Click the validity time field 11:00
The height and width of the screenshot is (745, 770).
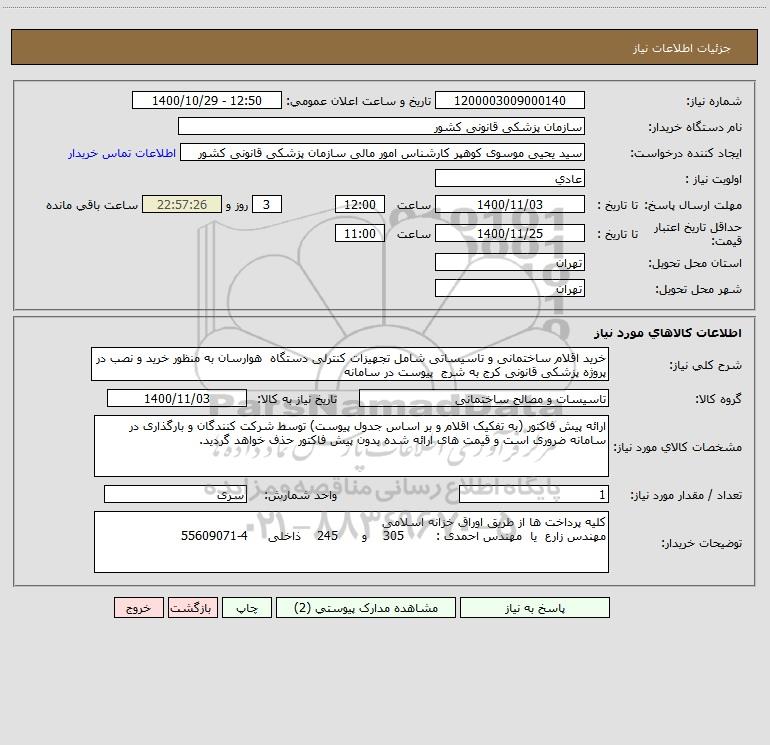coord(359,233)
